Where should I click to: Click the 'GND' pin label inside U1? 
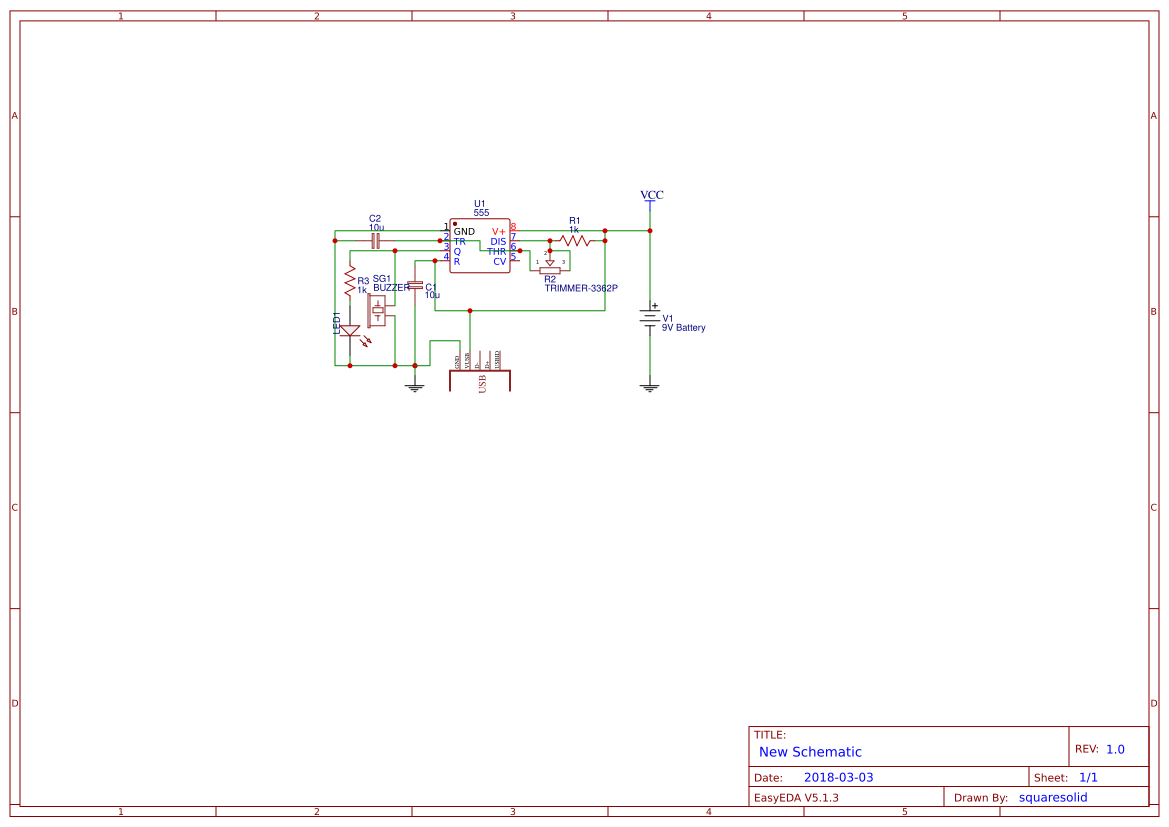pyautogui.click(x=464, y=232)
